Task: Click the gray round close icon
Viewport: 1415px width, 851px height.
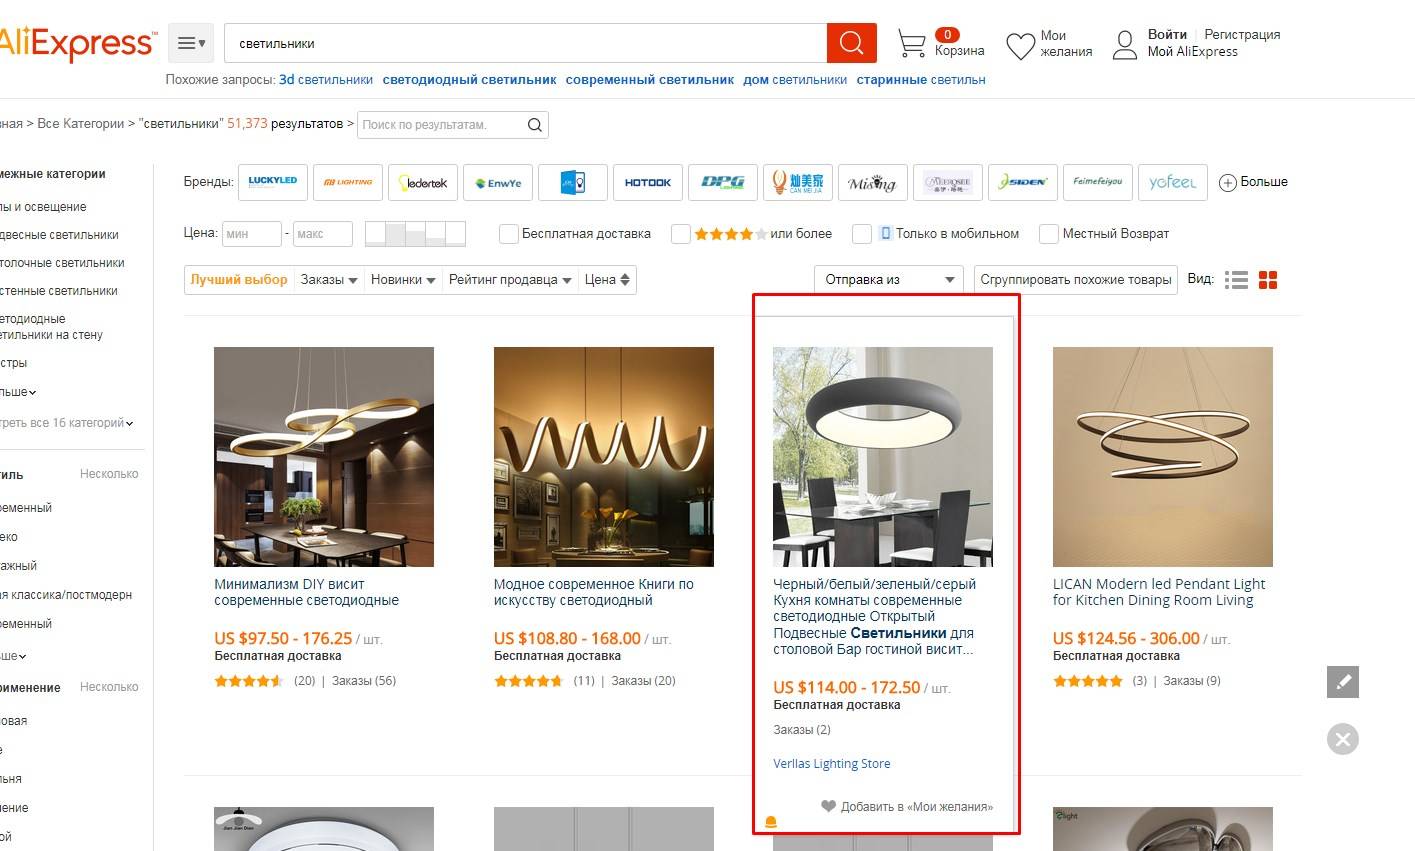Action: pyautogui.click(x=1343, y=739)
